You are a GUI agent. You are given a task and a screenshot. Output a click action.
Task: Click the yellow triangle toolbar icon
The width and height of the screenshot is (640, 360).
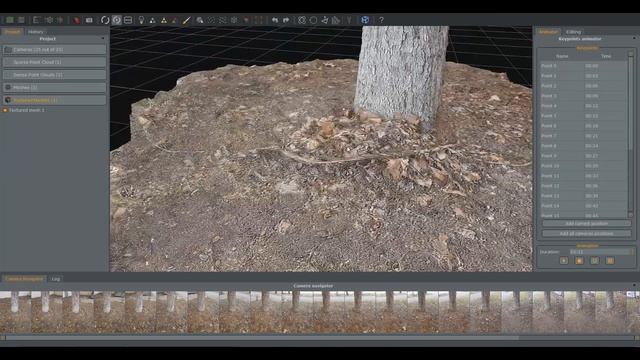coord(164,20)
